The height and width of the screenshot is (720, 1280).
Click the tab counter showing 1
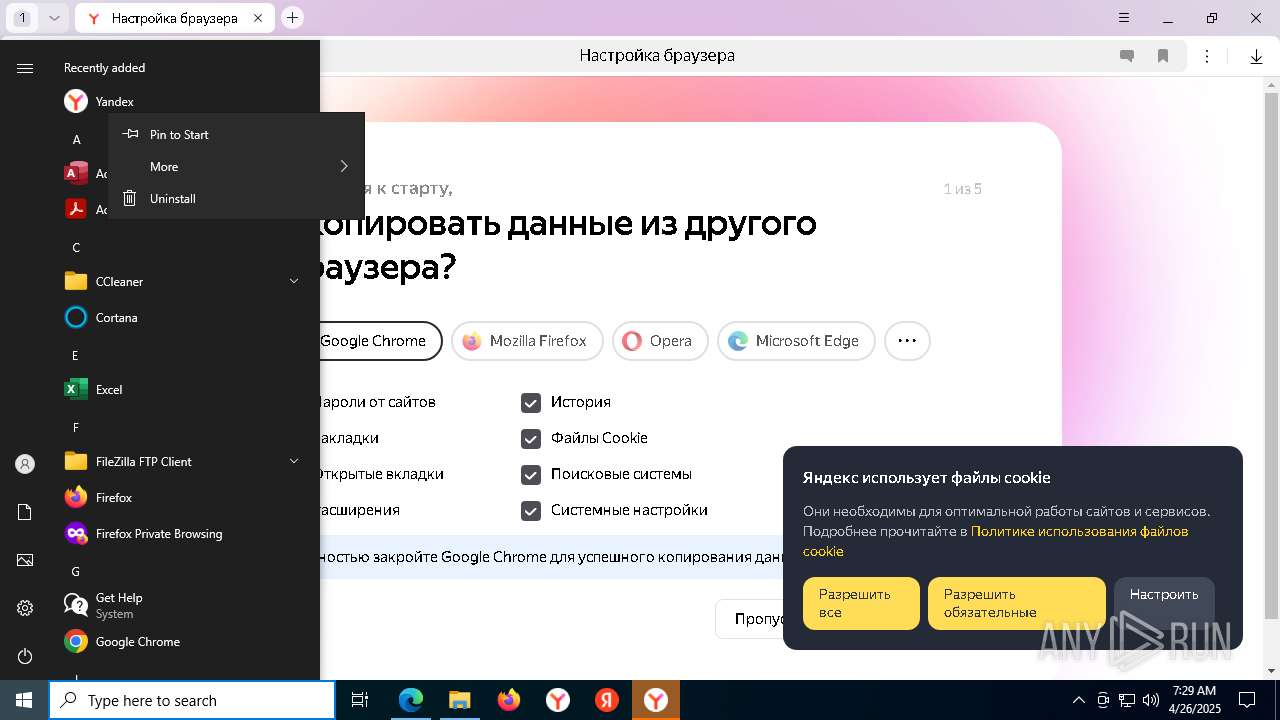[23, 18]
